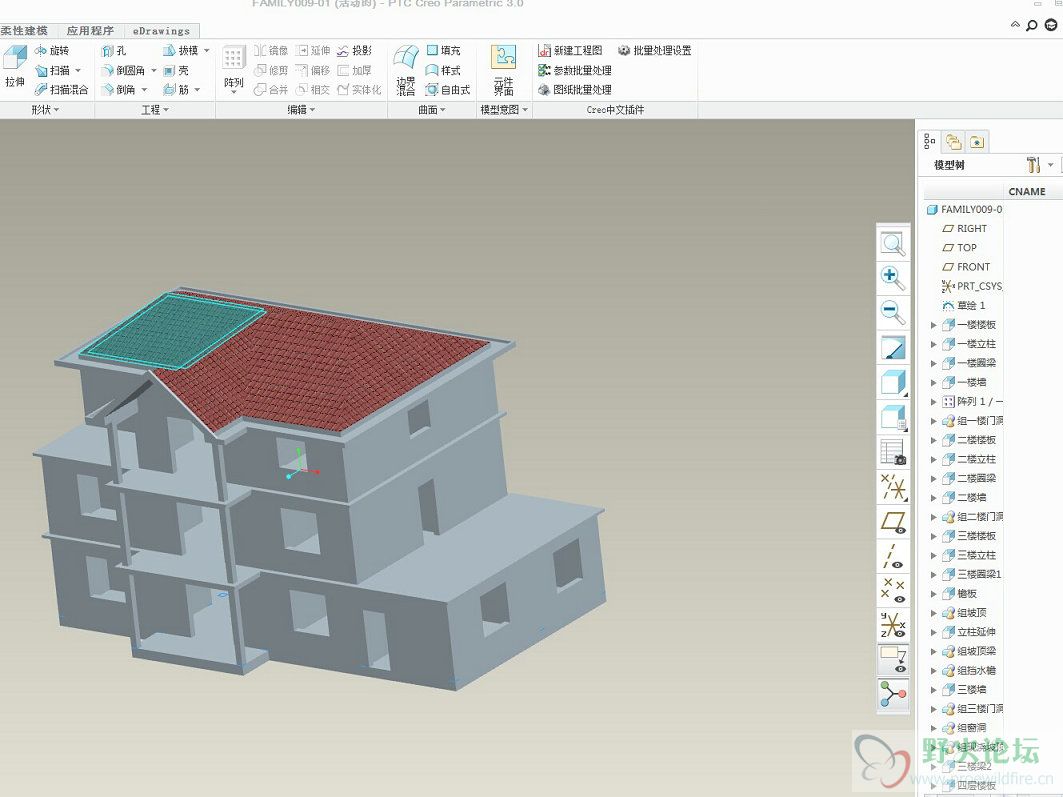Toggle annotation display

click(x=893, y=659)
